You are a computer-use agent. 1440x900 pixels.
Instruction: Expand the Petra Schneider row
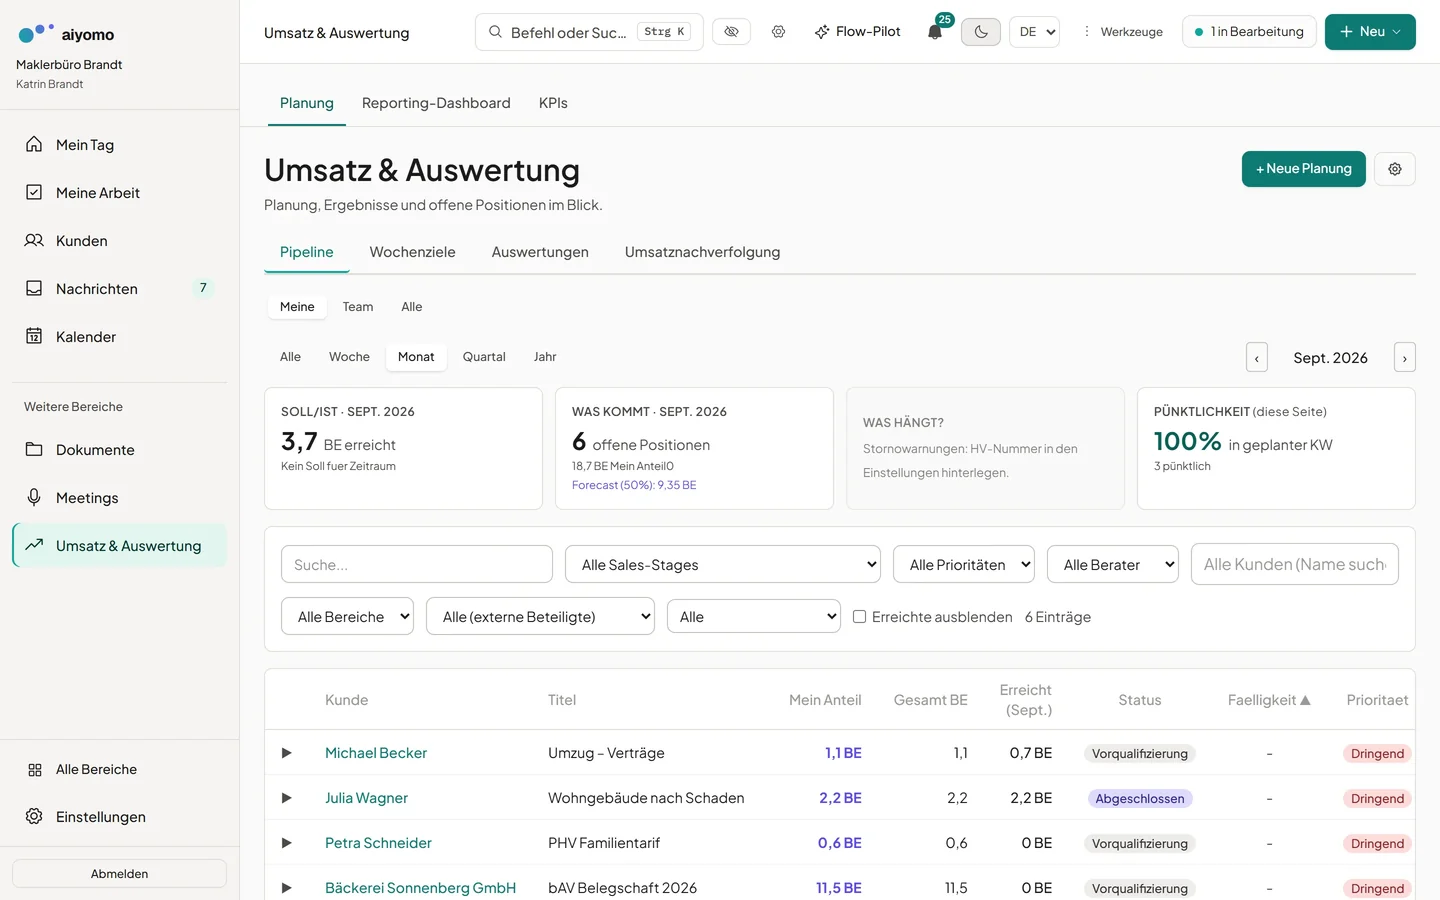click(x=286, y=843)
